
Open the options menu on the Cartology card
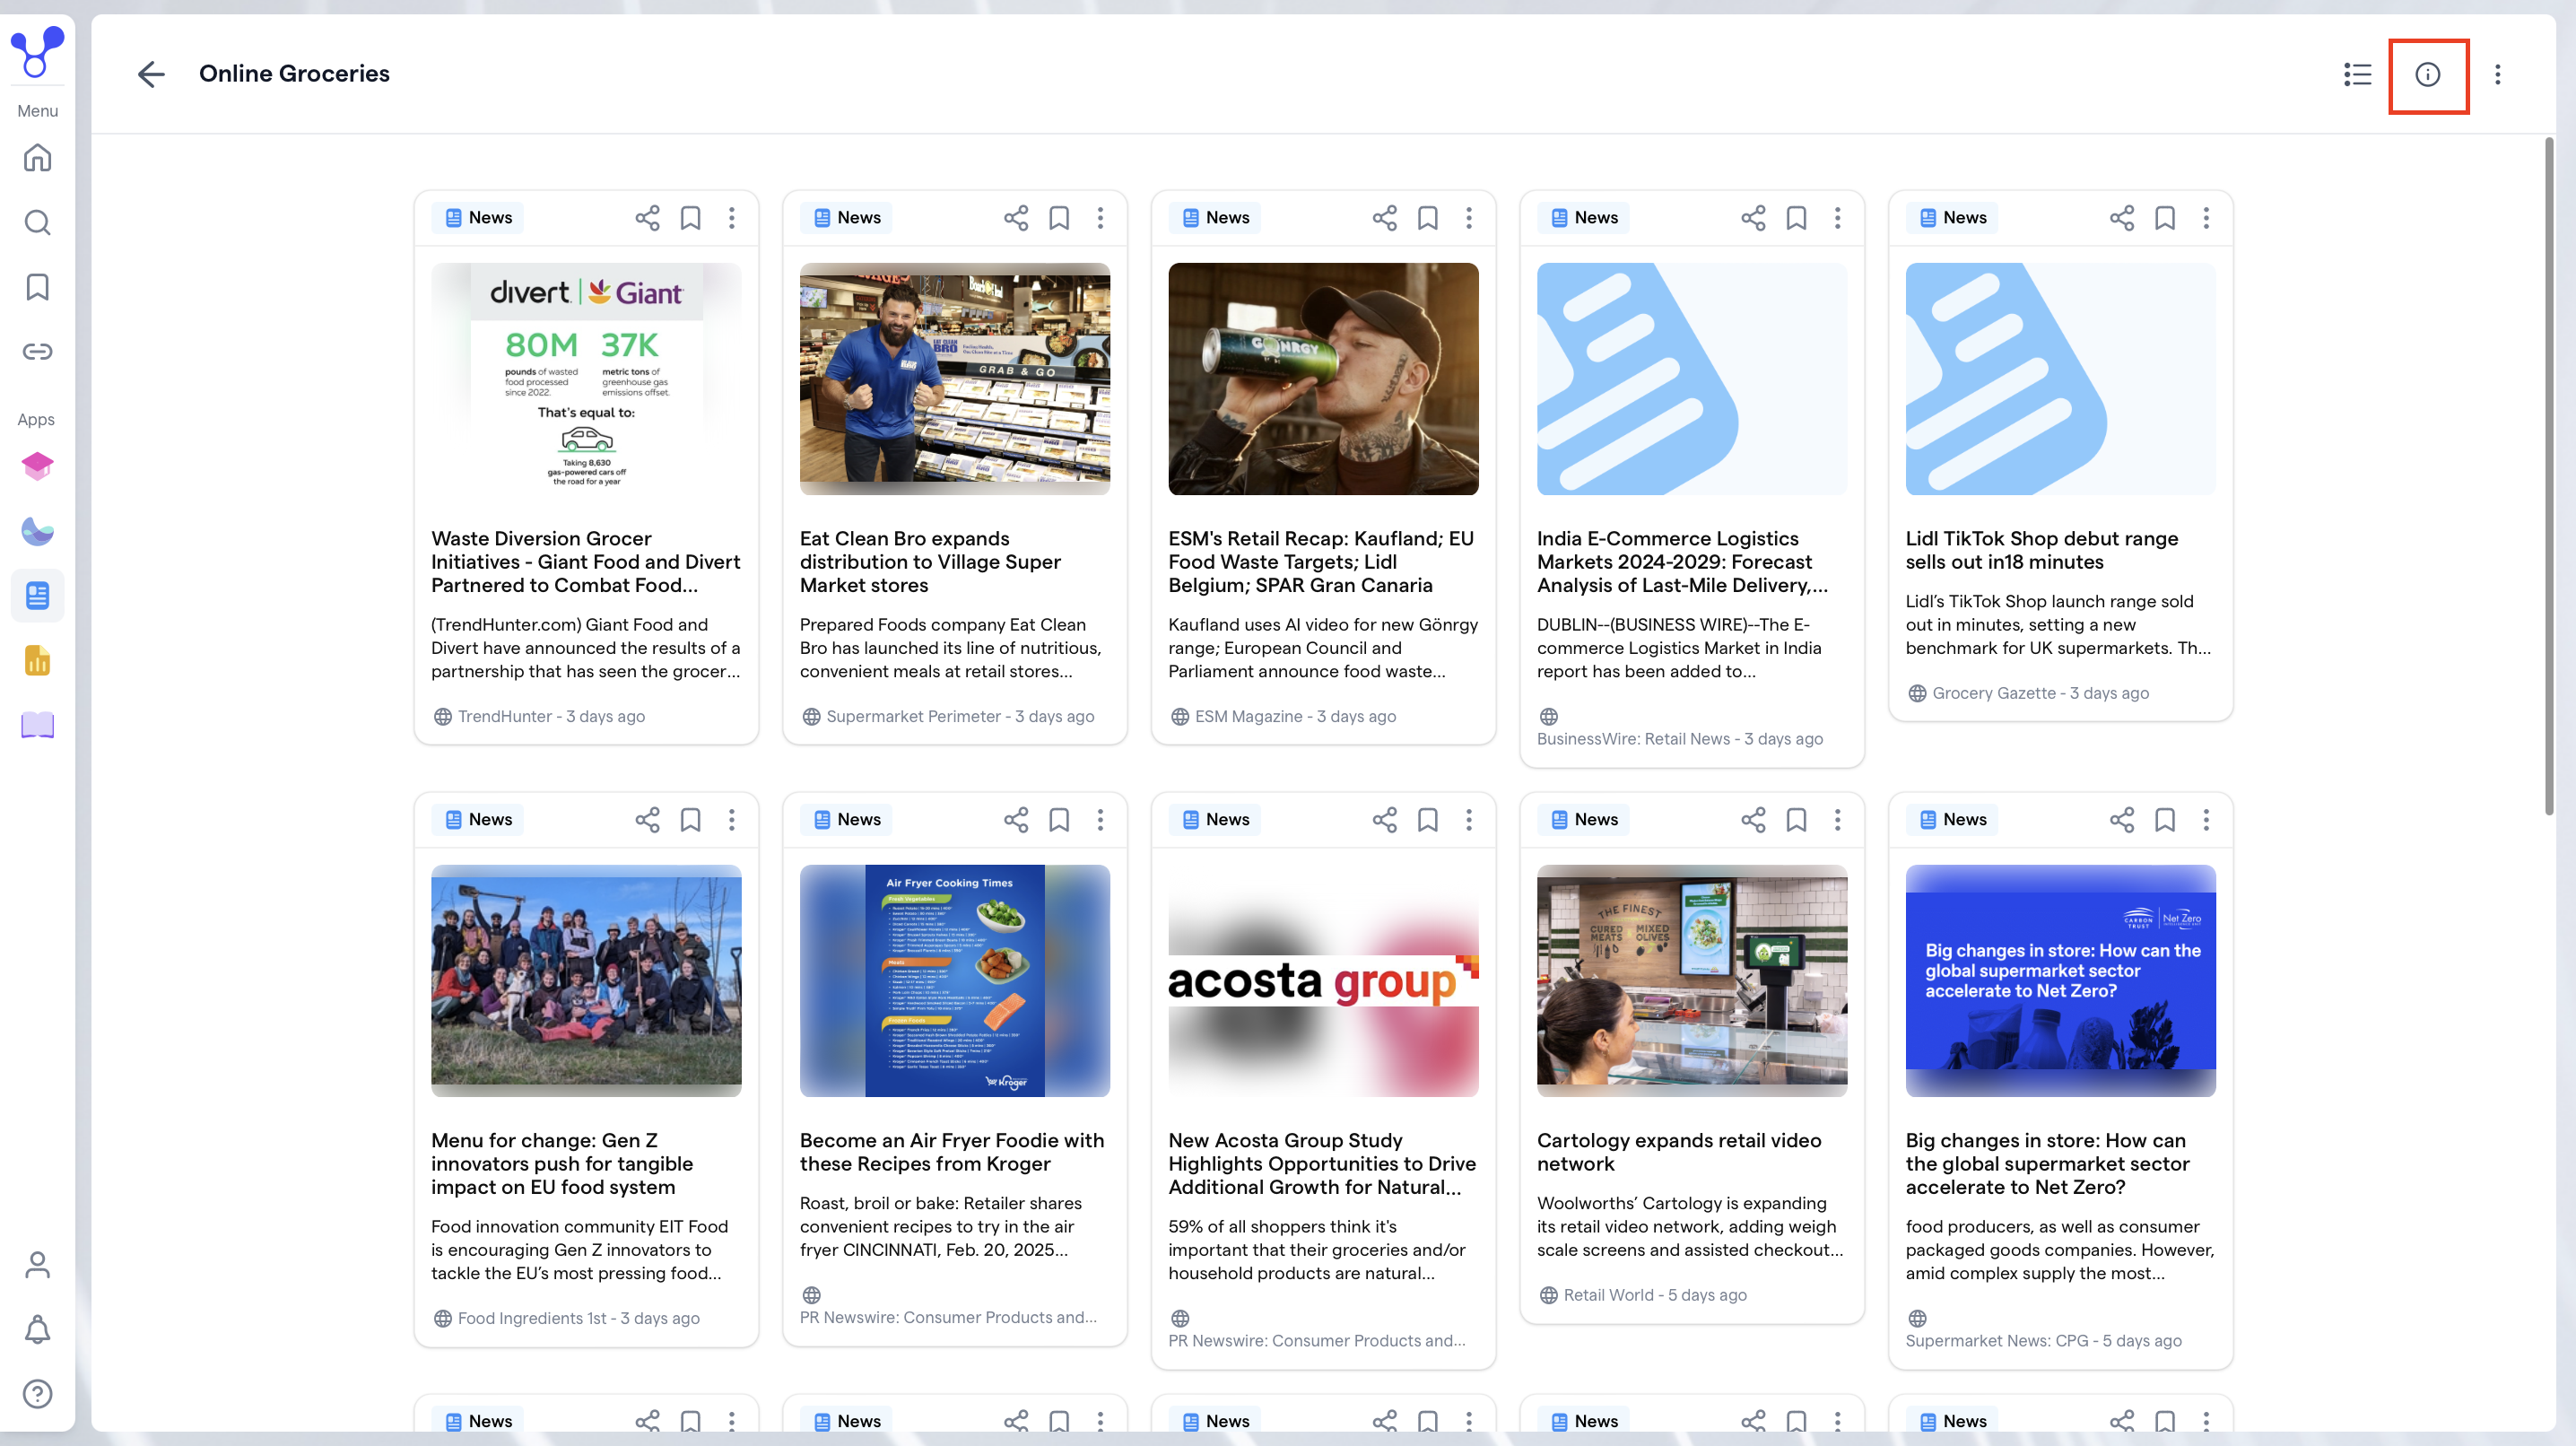point(1837,820)
